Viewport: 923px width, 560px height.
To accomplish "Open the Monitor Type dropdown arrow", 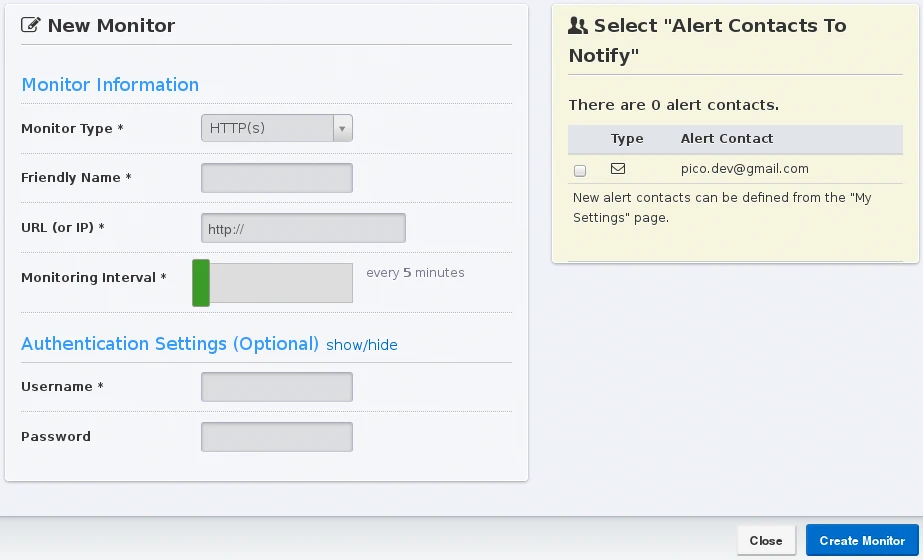I will pyautogui.click(x=343, y=128).
